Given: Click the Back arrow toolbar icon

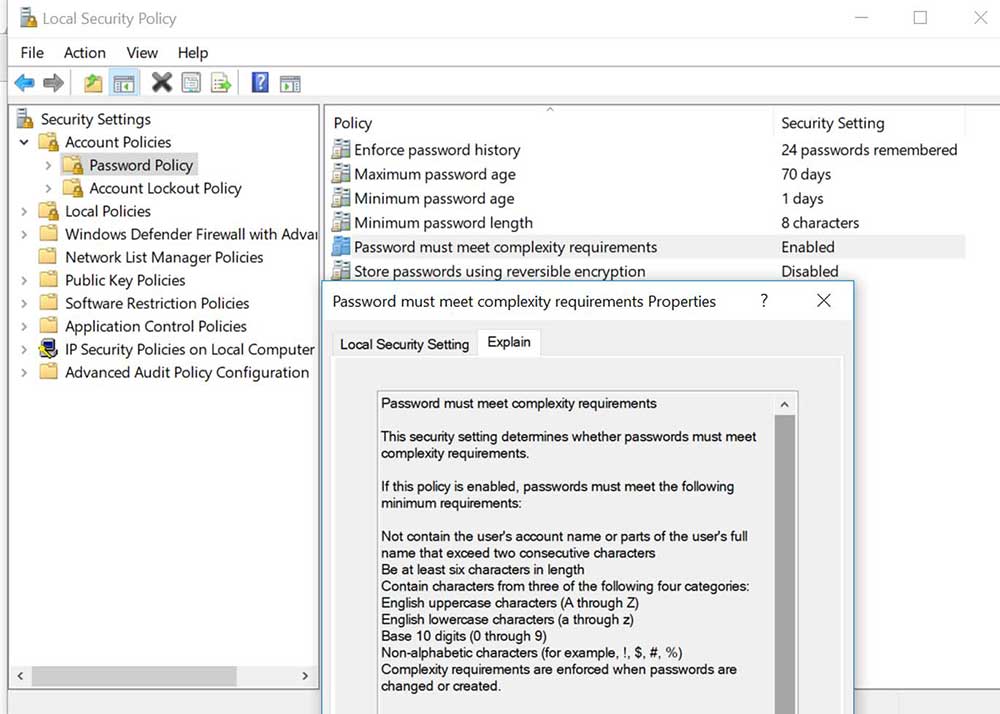Looking at the screenshot, I should pos(24,83).
